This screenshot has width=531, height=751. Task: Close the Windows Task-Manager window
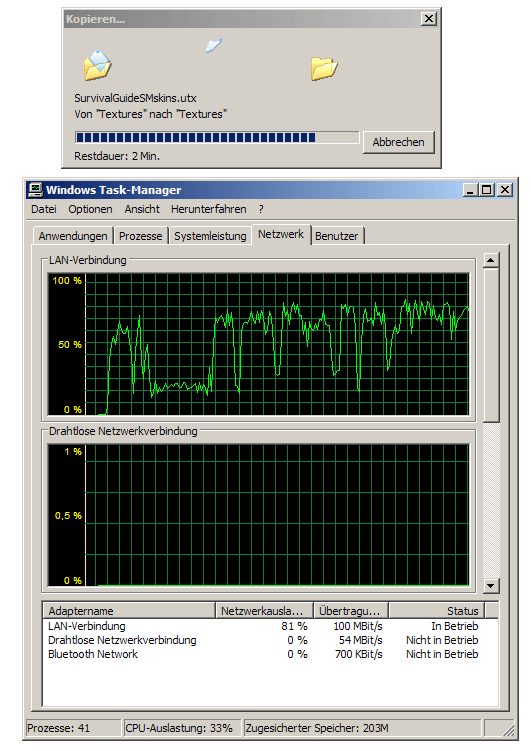(505, 190)
